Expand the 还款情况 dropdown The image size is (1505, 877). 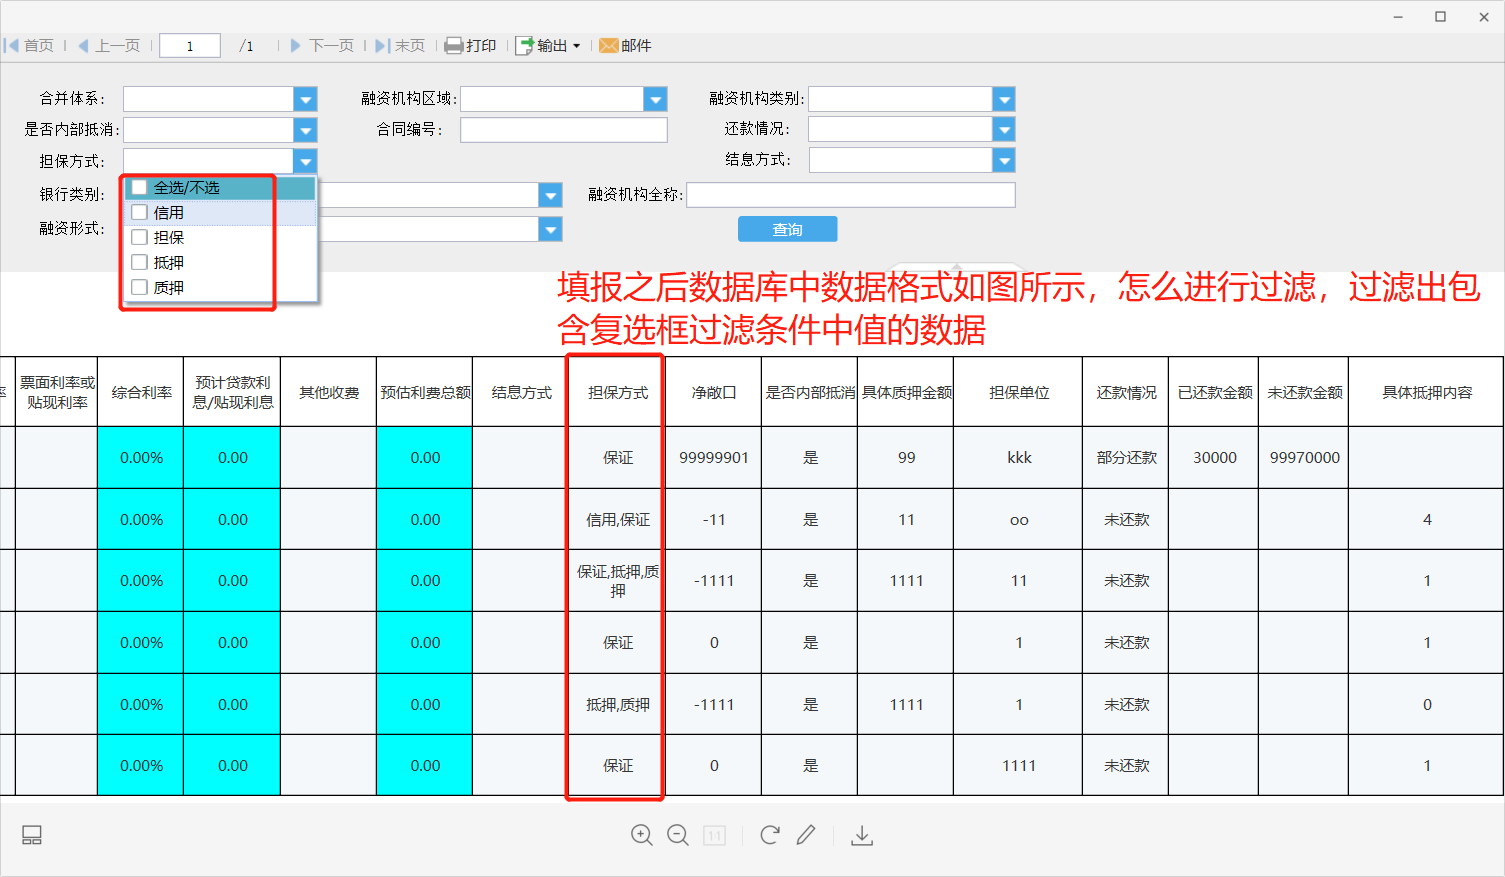point(1004,129)
